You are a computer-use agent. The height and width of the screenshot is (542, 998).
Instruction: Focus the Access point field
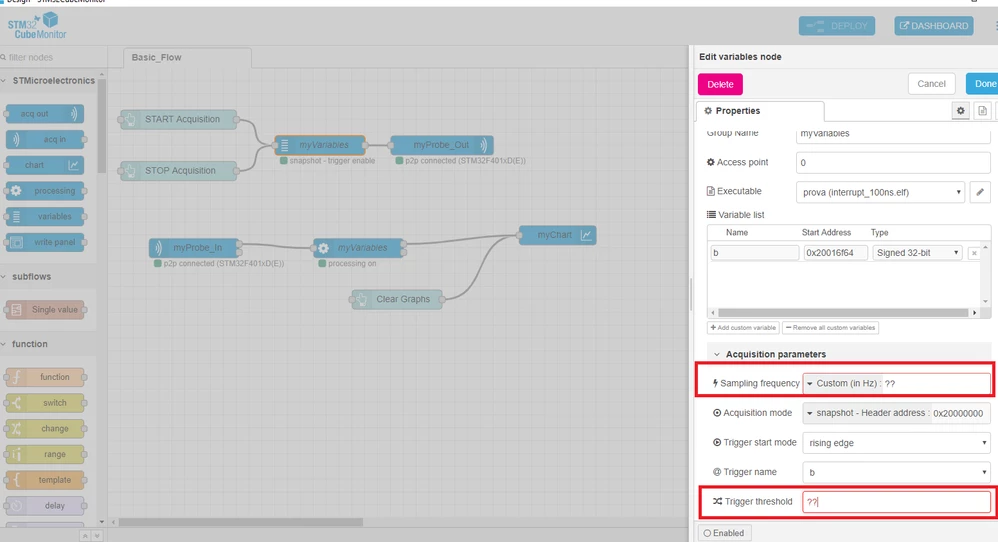click(x=893, y=163)
